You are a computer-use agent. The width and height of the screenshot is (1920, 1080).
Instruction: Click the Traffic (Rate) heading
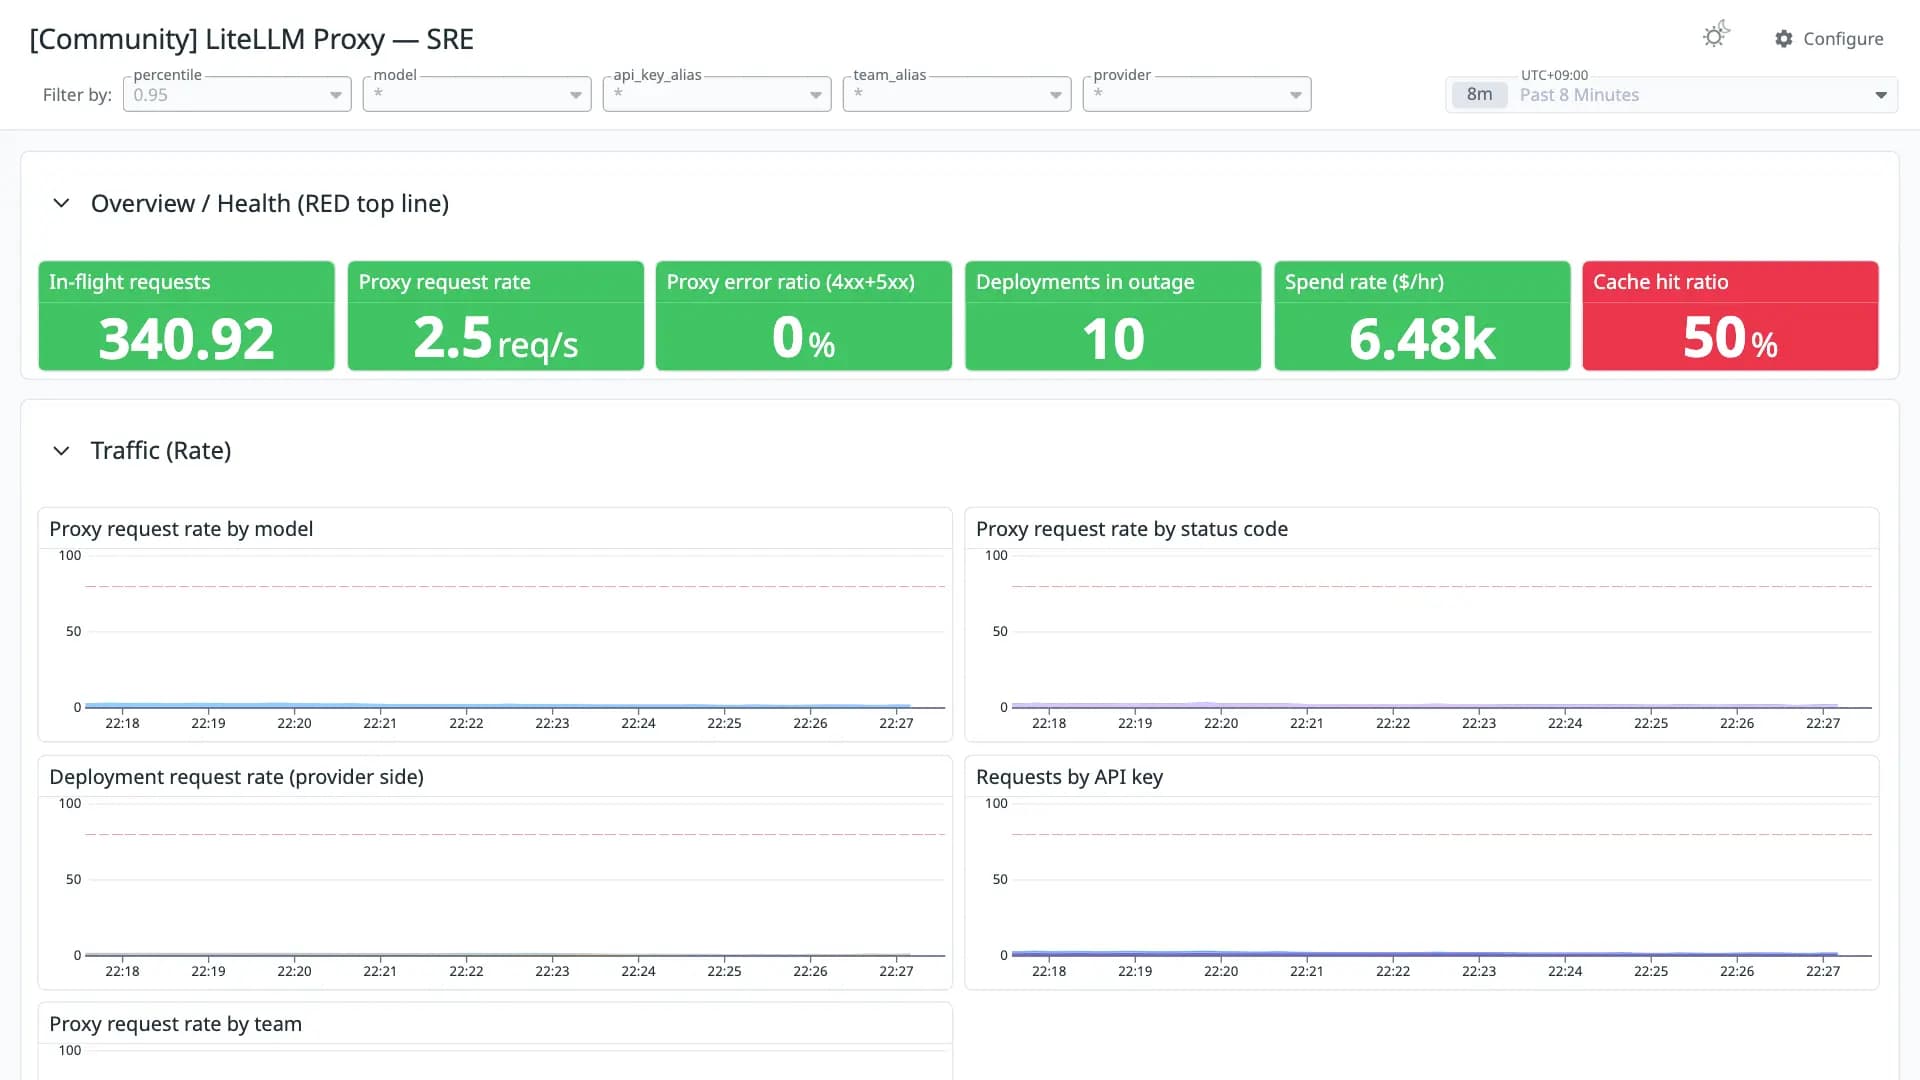[x=161, y=451]
